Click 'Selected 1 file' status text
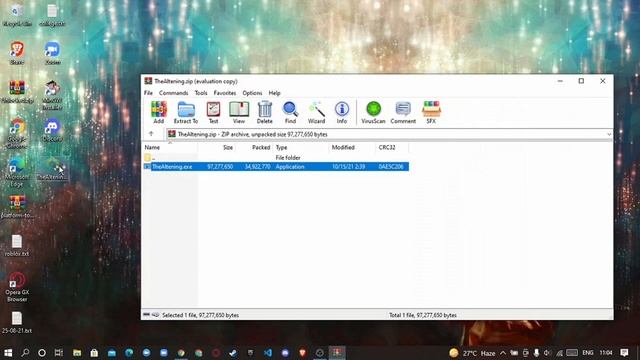Image resolution: width=640 pixels, height=360 pixels. (x=200, y=315)
